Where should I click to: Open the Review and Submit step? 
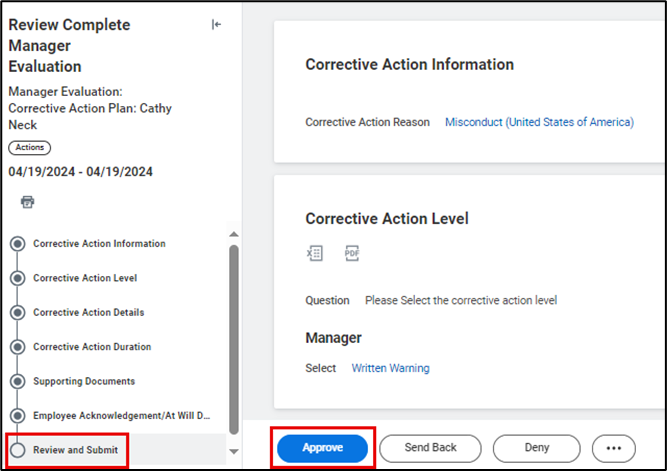coord(75,450)
